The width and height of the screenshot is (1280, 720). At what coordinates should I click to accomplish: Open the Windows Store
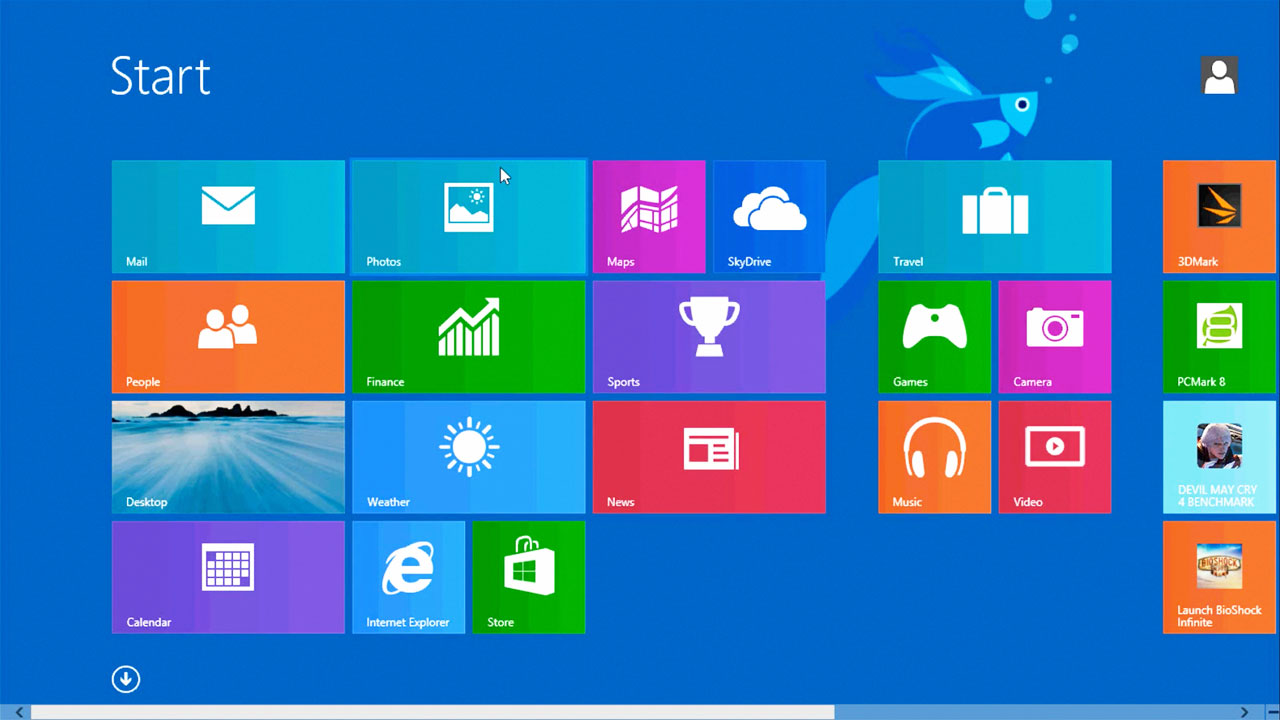[528, 577]
